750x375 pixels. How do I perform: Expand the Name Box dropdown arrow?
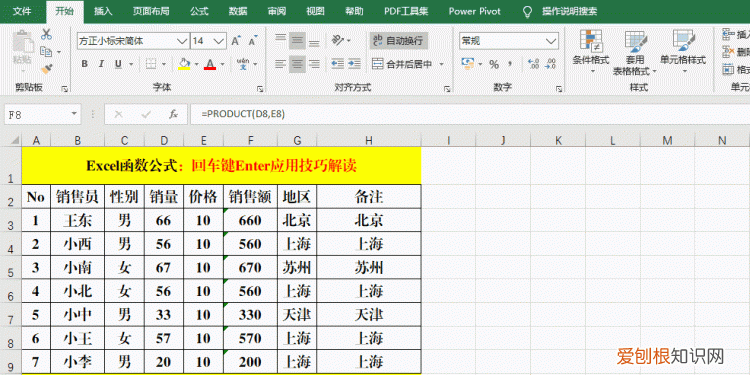(x=74, y=114)
